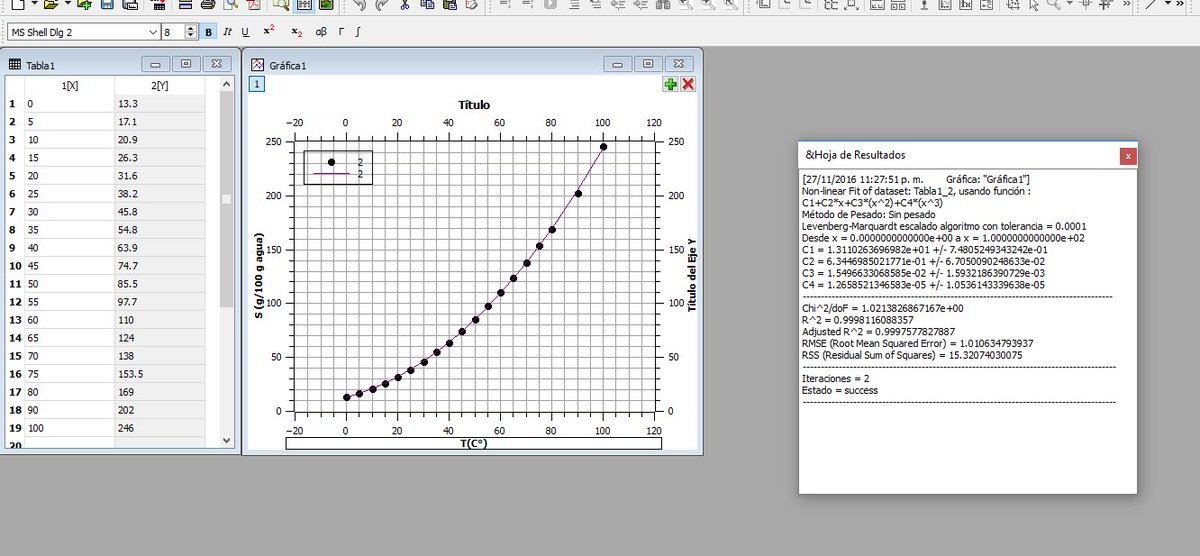Toggle bold text formatting
This screenshot has height=556, width=1200.
click(x=209, y=32)
